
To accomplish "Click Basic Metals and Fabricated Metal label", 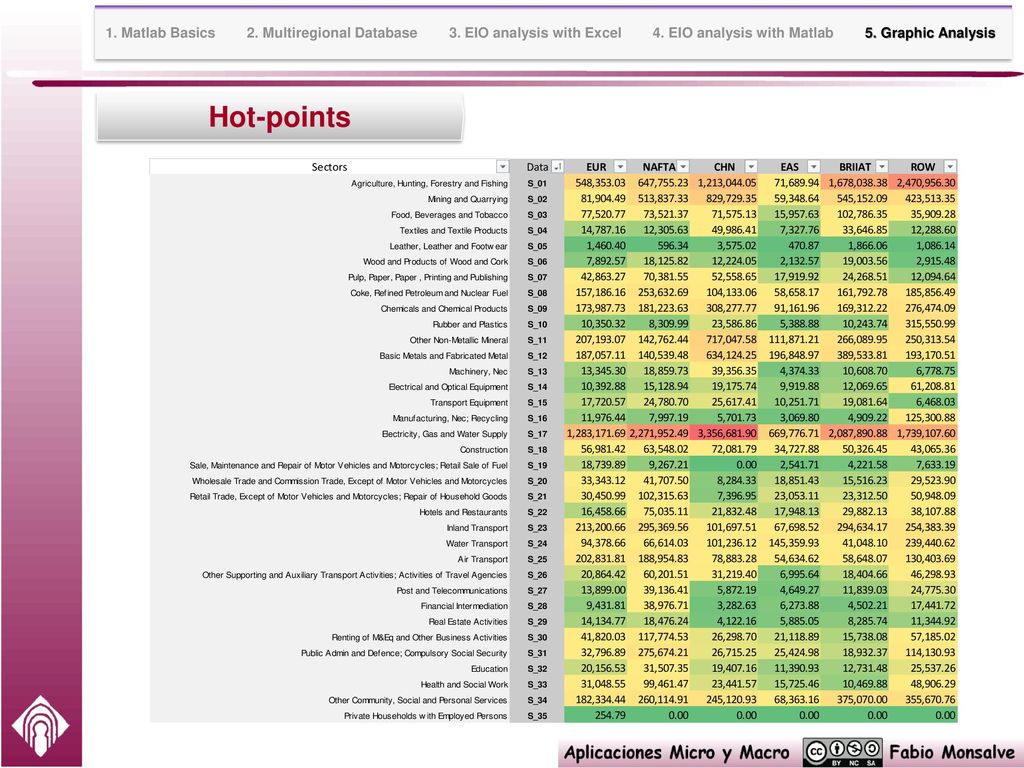I will (x=443, y=356).
